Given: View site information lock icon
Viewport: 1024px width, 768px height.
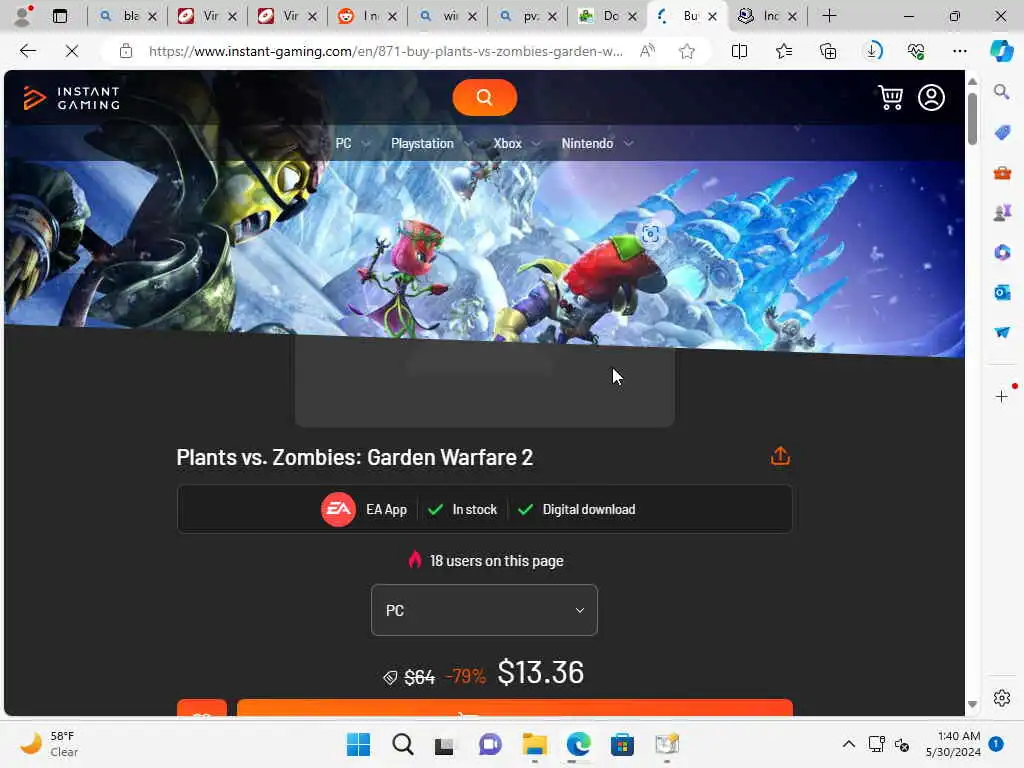Looking at the screenshot, I should point(126,51).
